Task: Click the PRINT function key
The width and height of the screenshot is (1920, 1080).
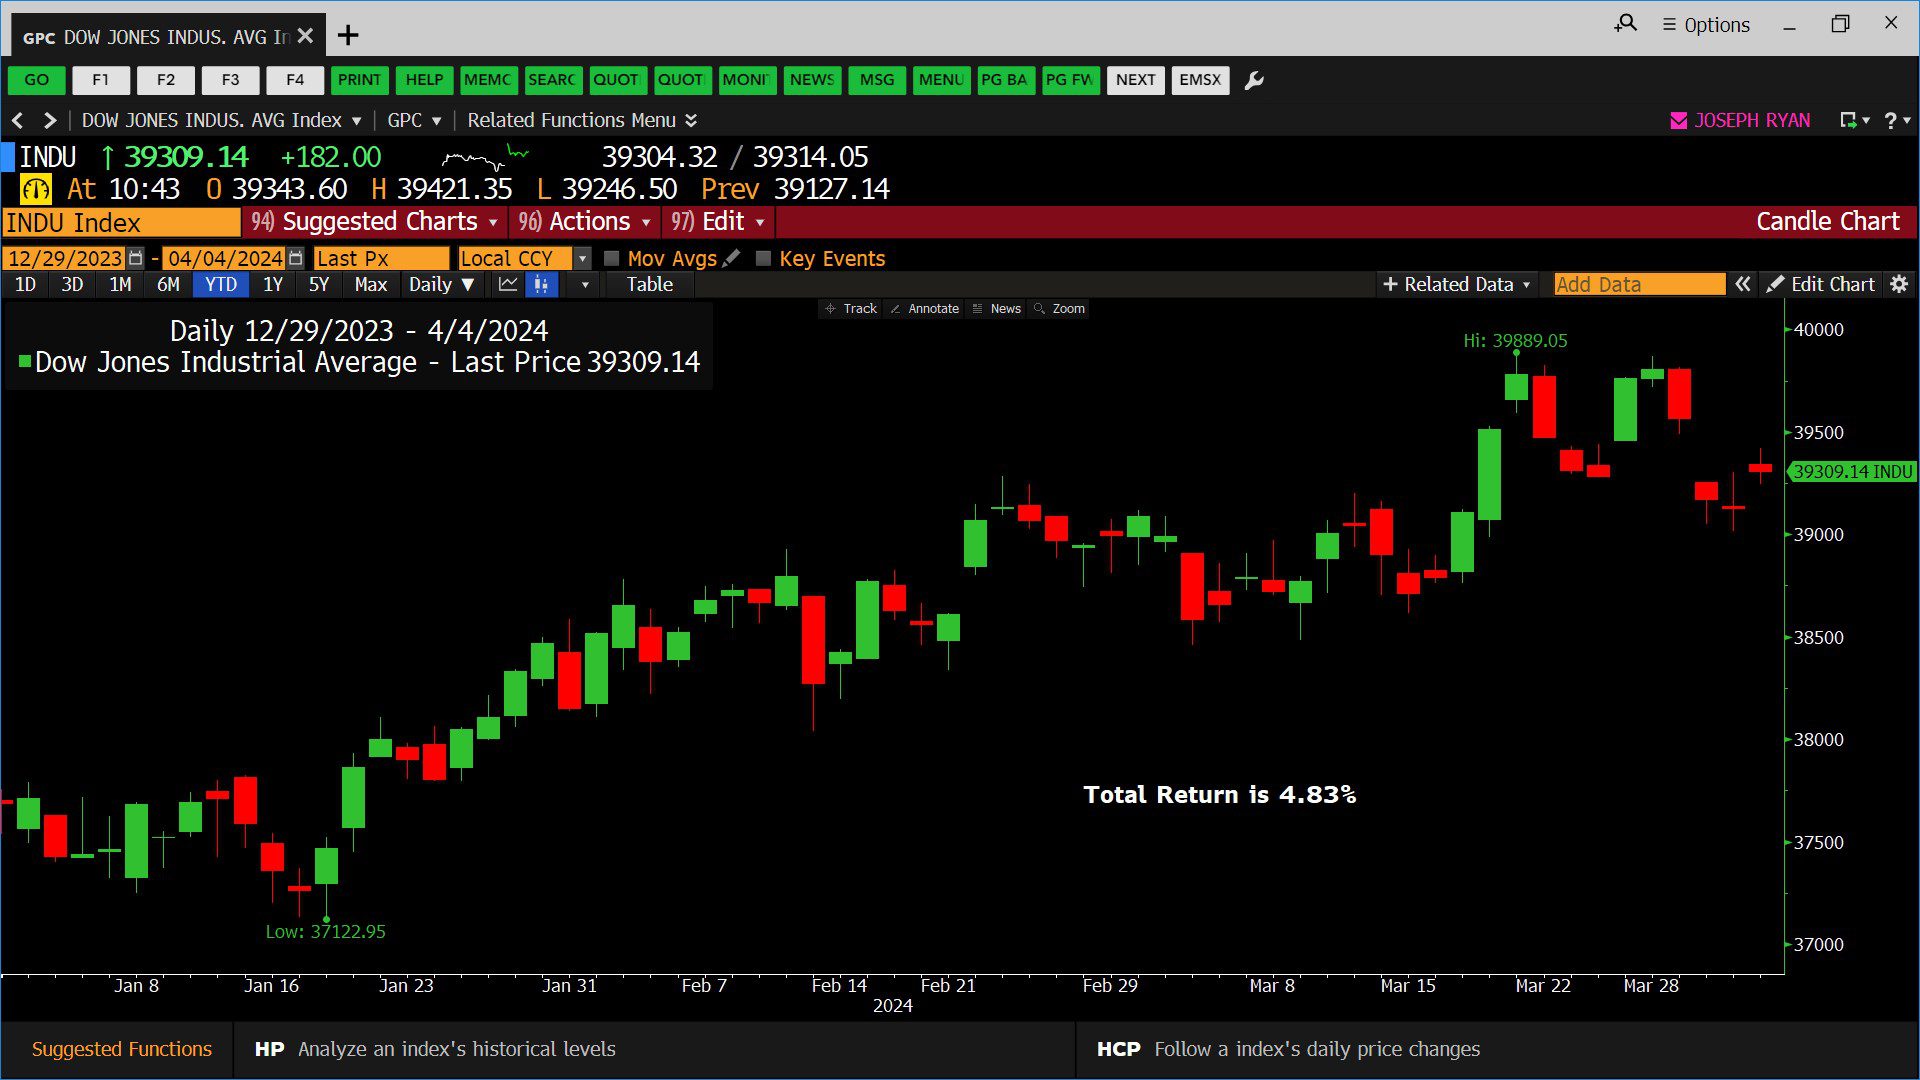Action: (359, 80)
